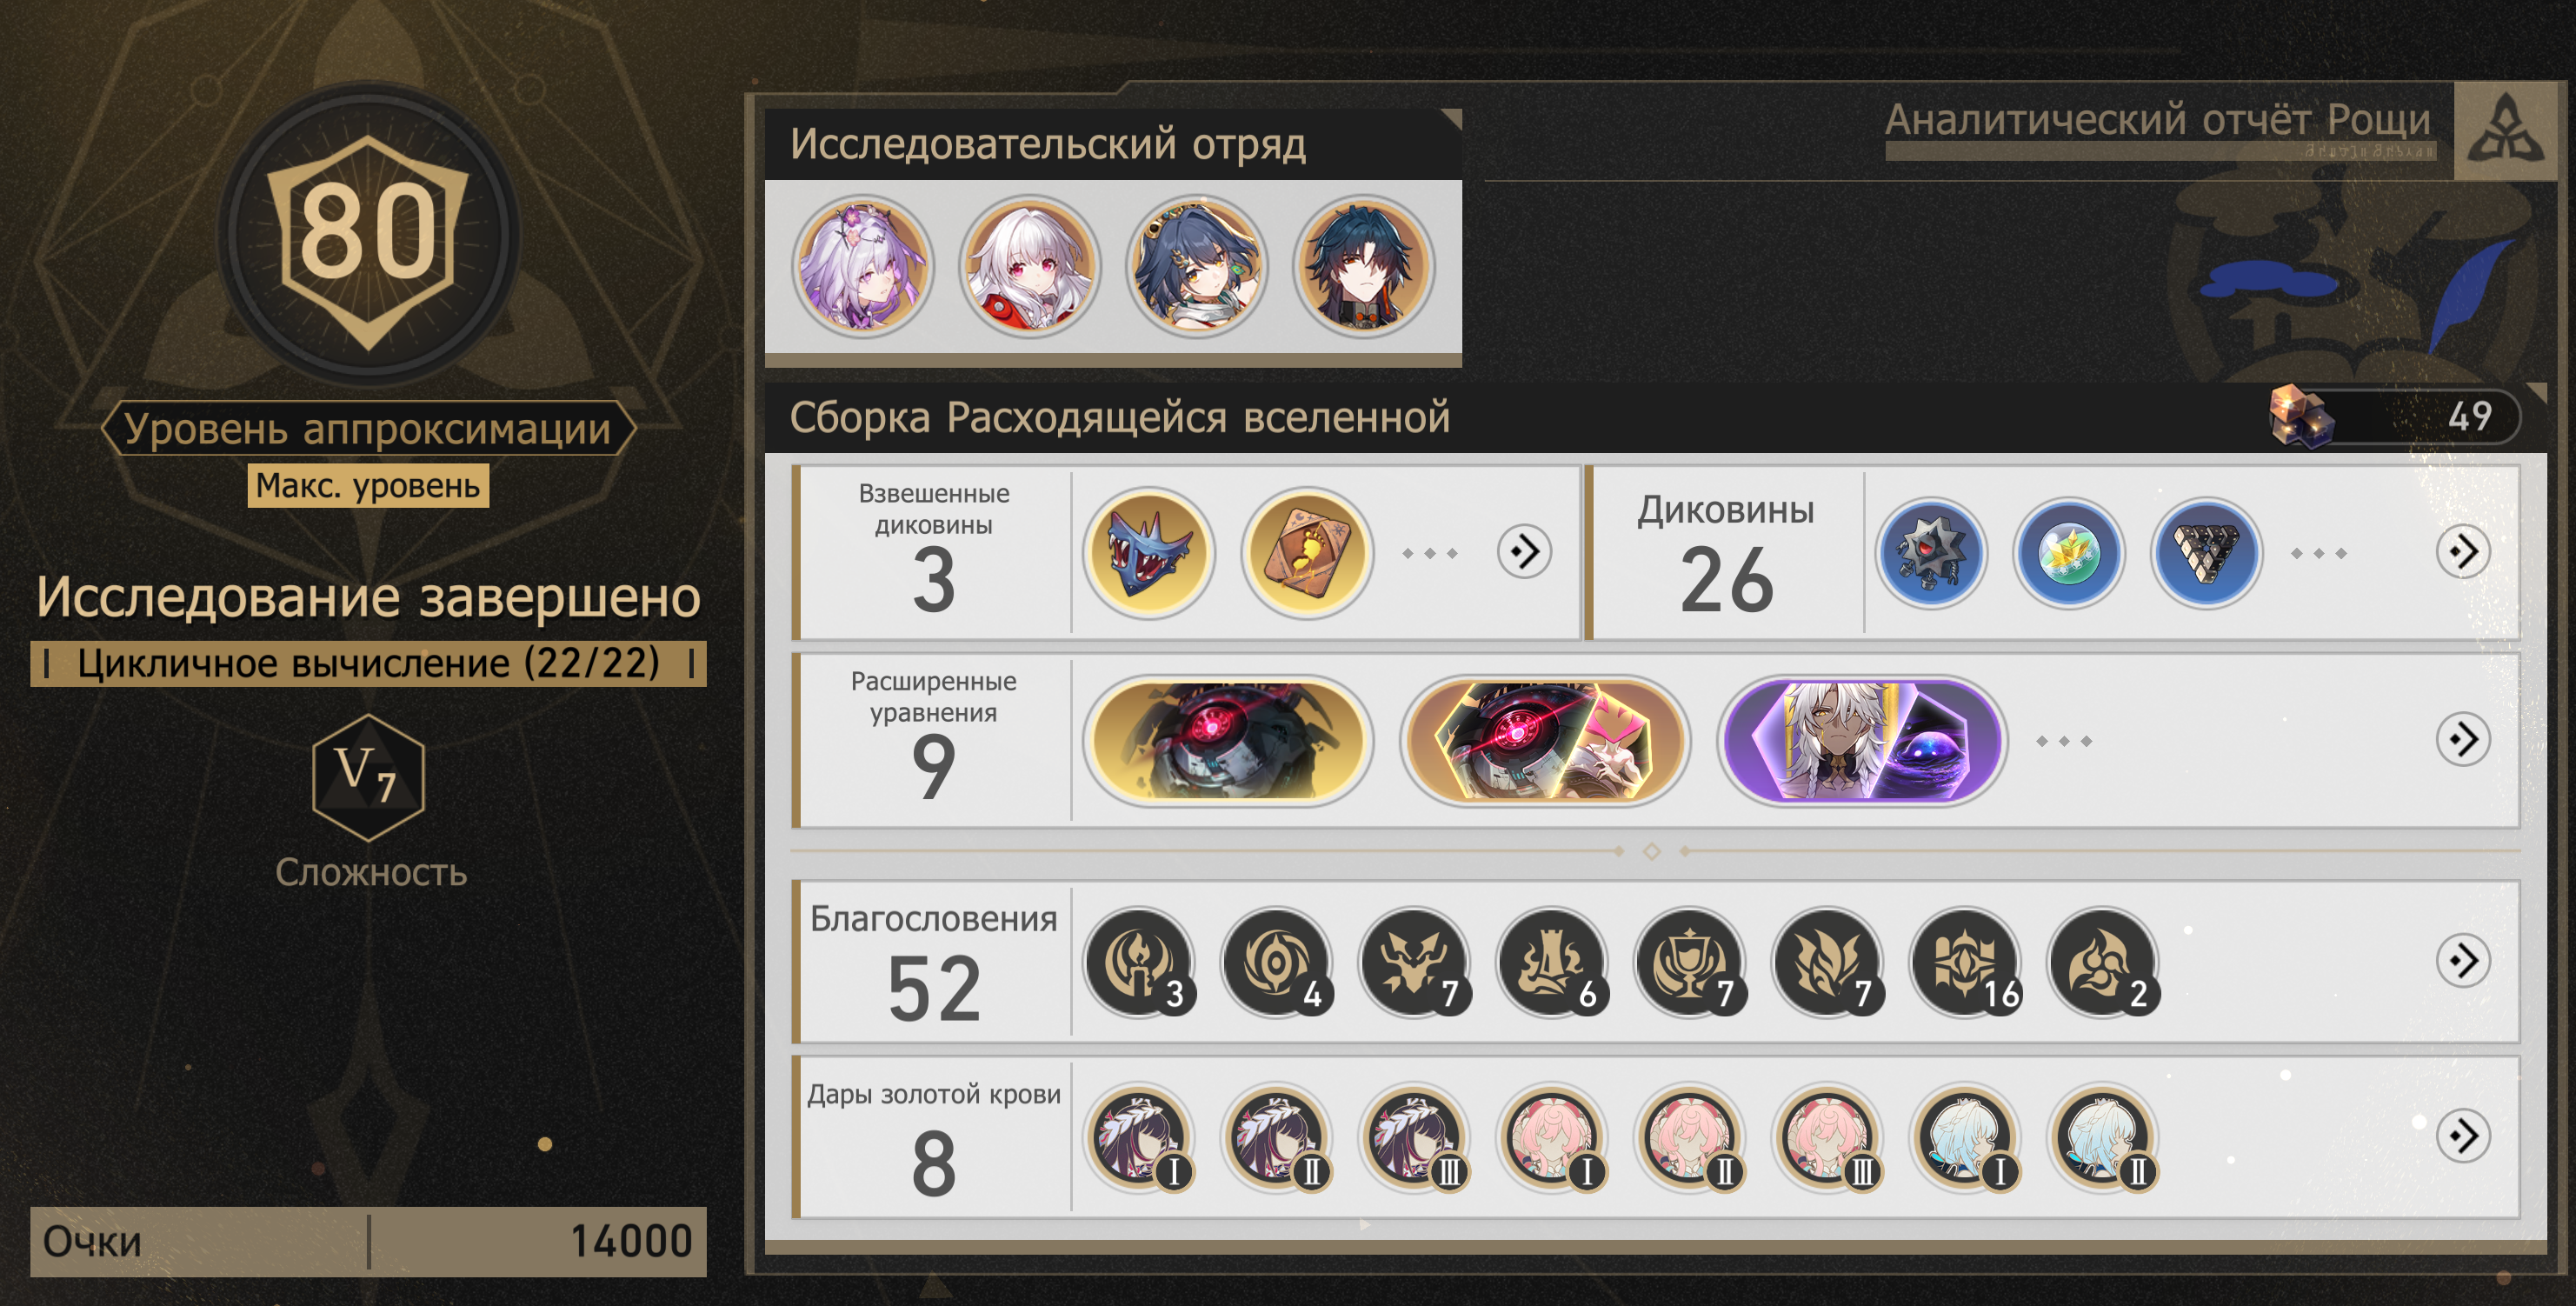
Task: Expand the Благословения row arrow
Action: [2463, 960]
